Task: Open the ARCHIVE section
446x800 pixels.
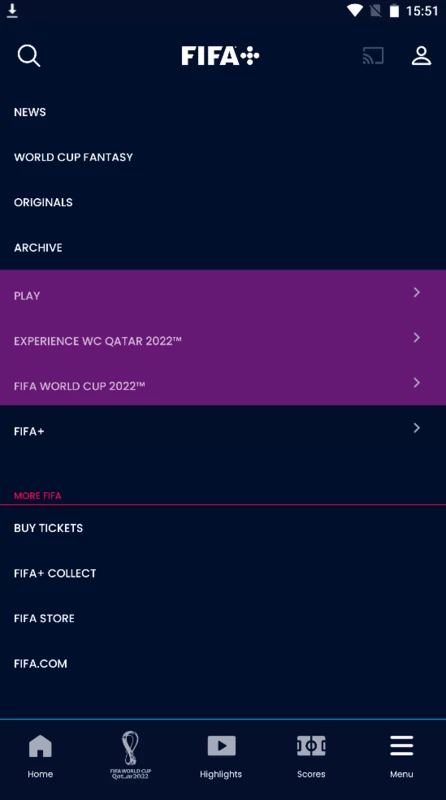Action: (x=38, y=247)
